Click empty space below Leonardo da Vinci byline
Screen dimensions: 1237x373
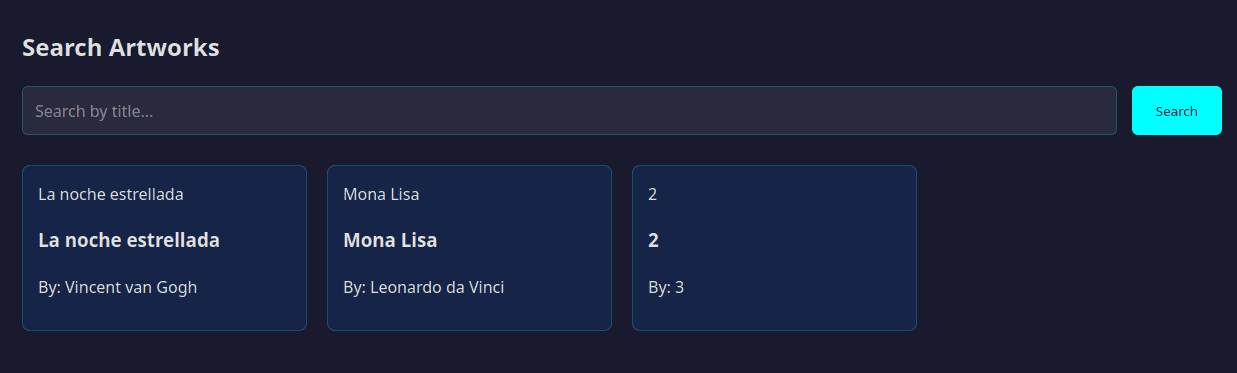[x=469, y=314]
